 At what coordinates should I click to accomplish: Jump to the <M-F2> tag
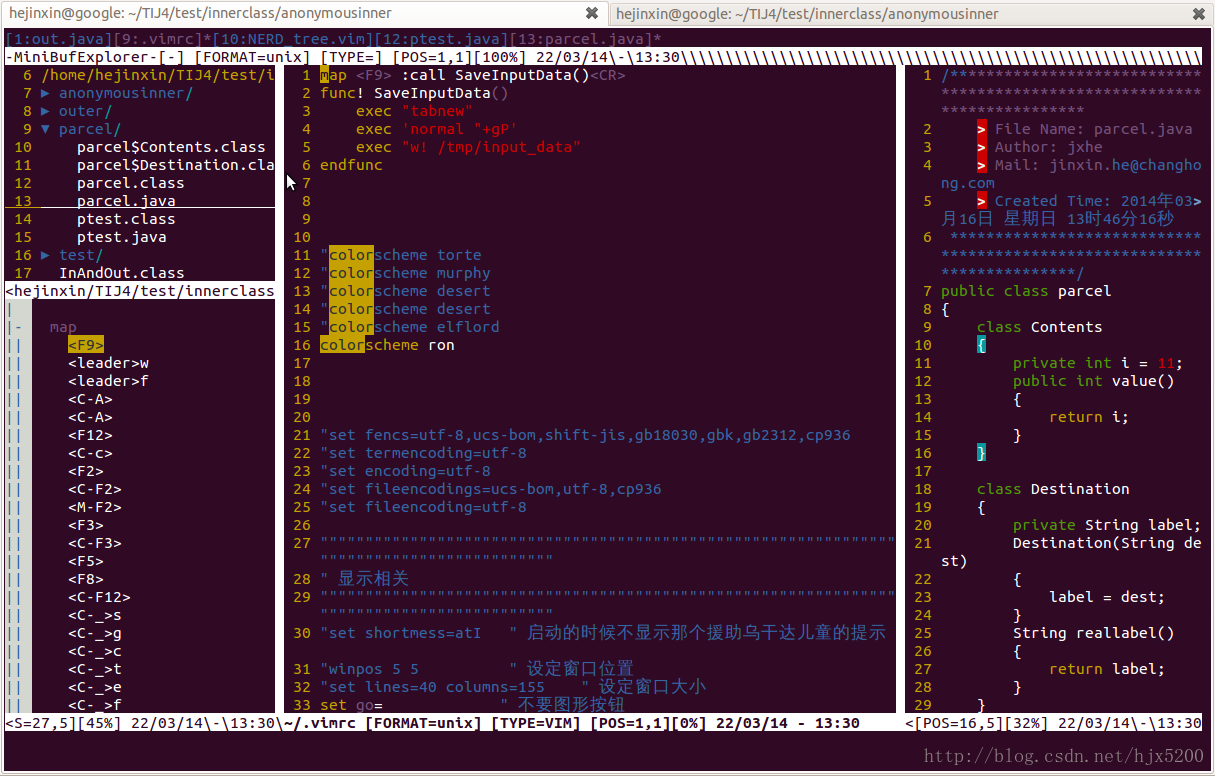(95, 507)
